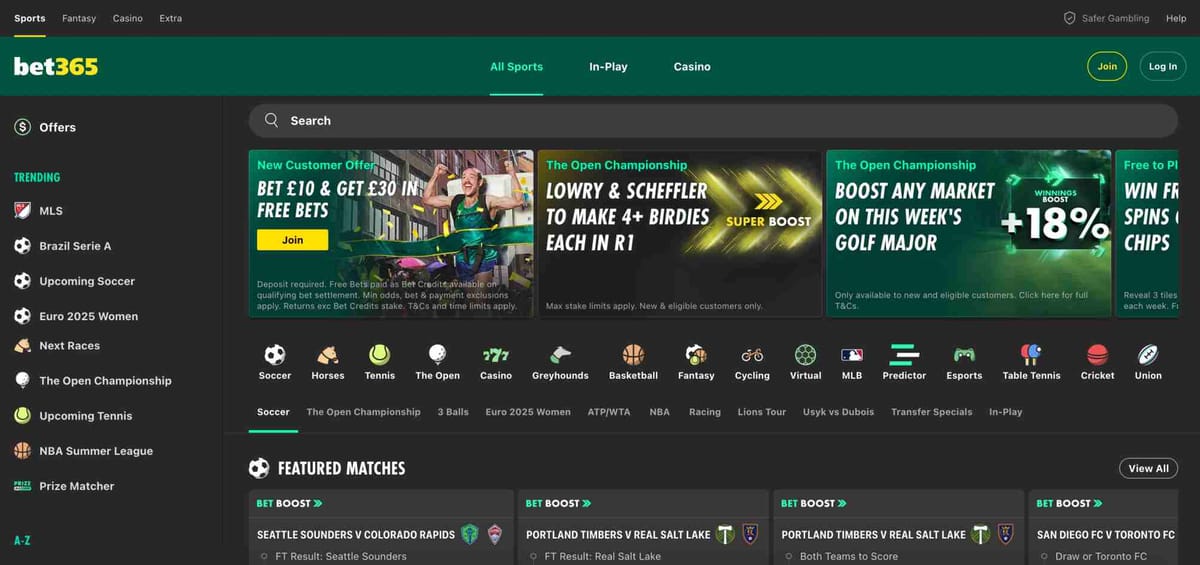Screen dimensions: 1200x565
Task: Select the Greyhounds icon
Action: (x=560, y=355)
